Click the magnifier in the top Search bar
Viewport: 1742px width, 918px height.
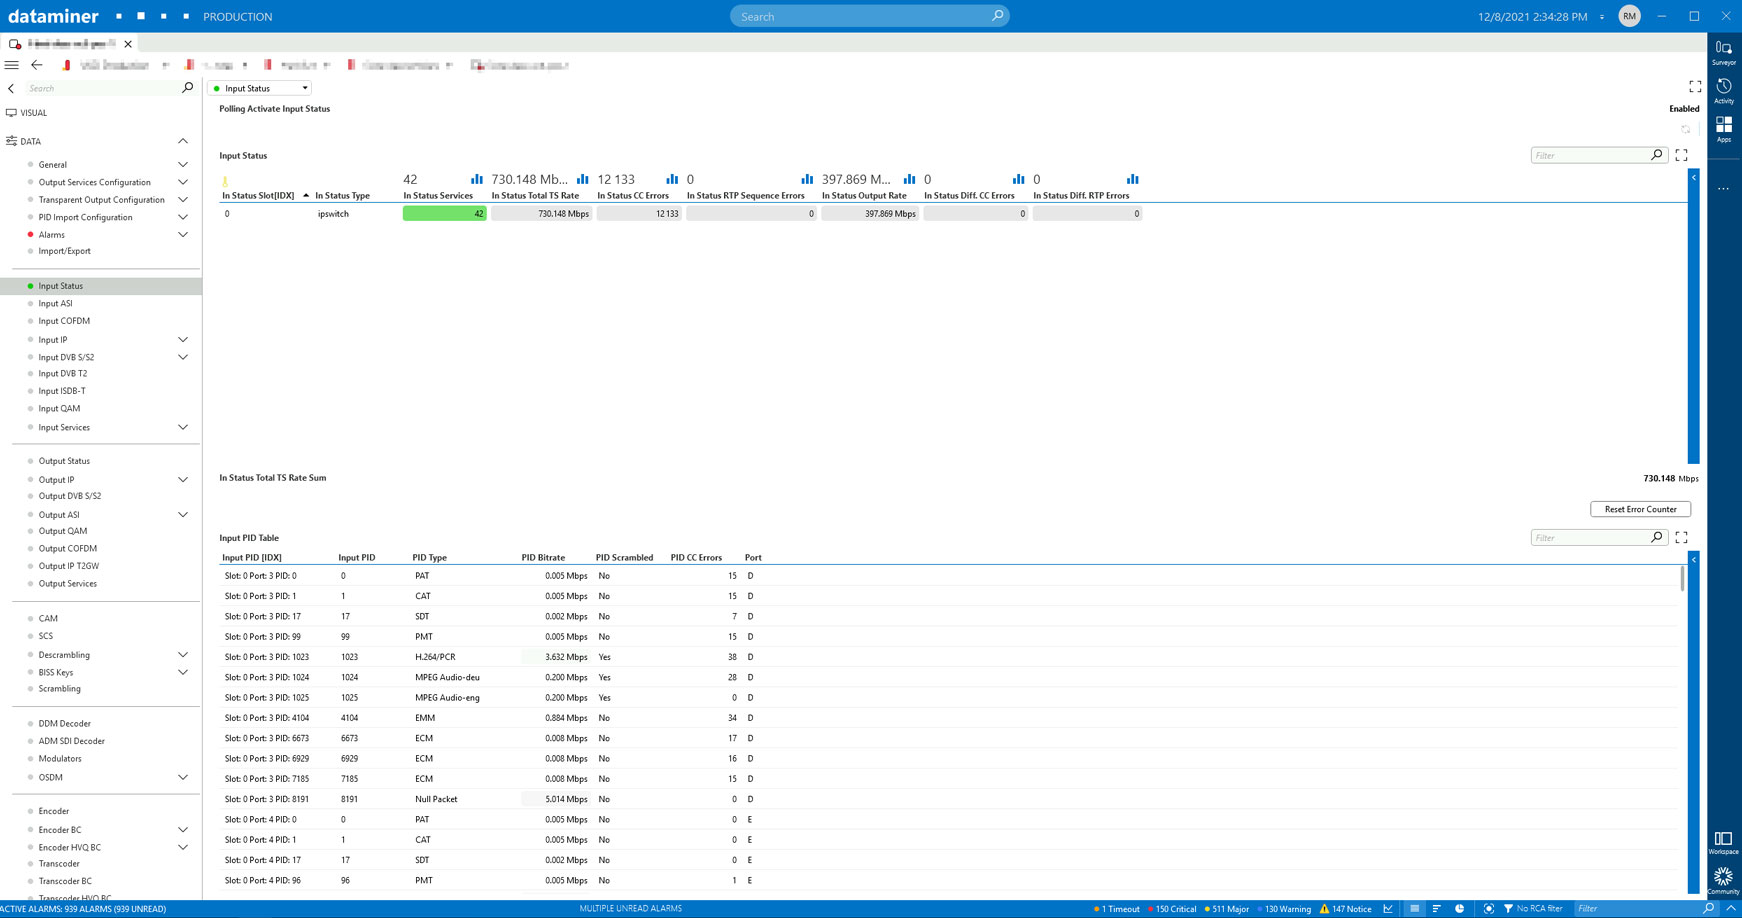pos(997,16)
